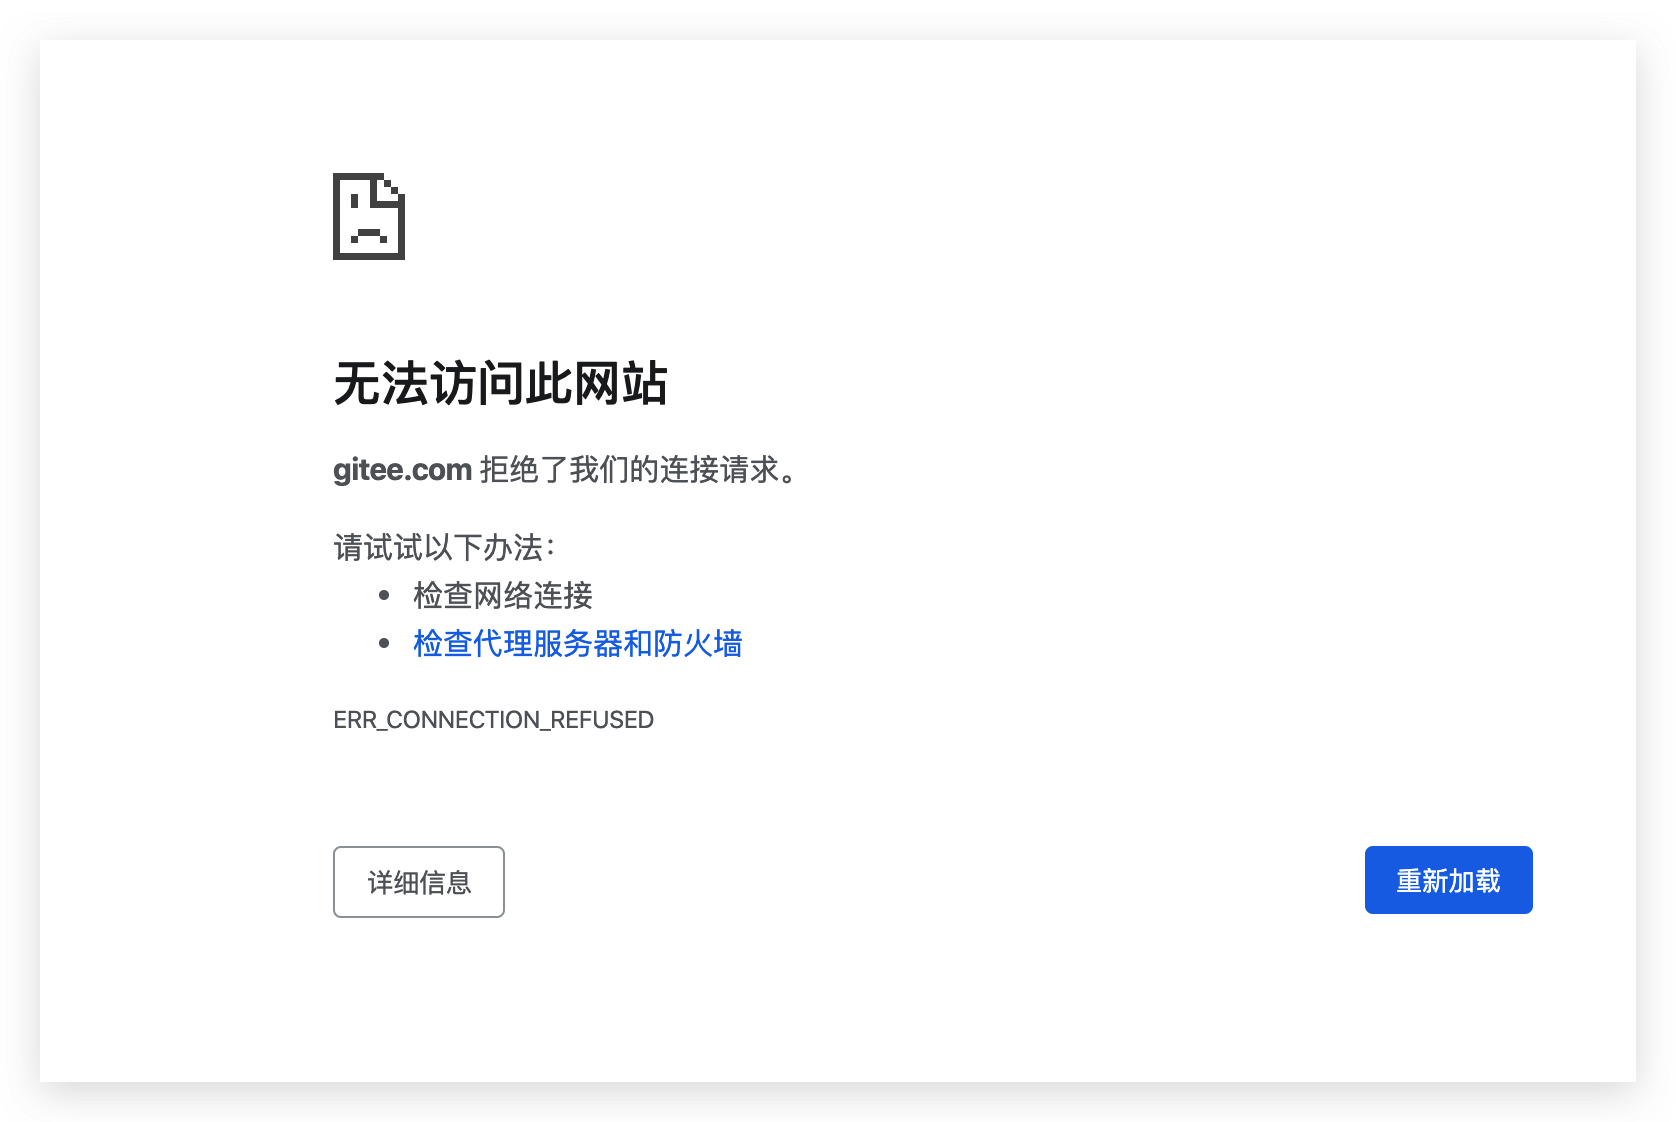The height and width of the screenshot is (1122, 1676).
Task: Click the 重新加载 reload button
Action: pyautogui.click(x=1448, y=880)
